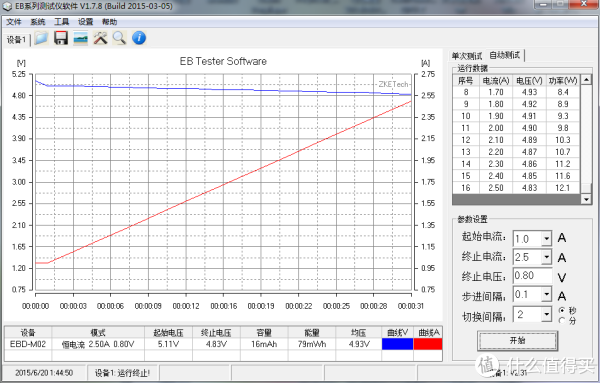
Task: Open the 切换间隔 switch interval dropdown
Action: coord(546,315)
